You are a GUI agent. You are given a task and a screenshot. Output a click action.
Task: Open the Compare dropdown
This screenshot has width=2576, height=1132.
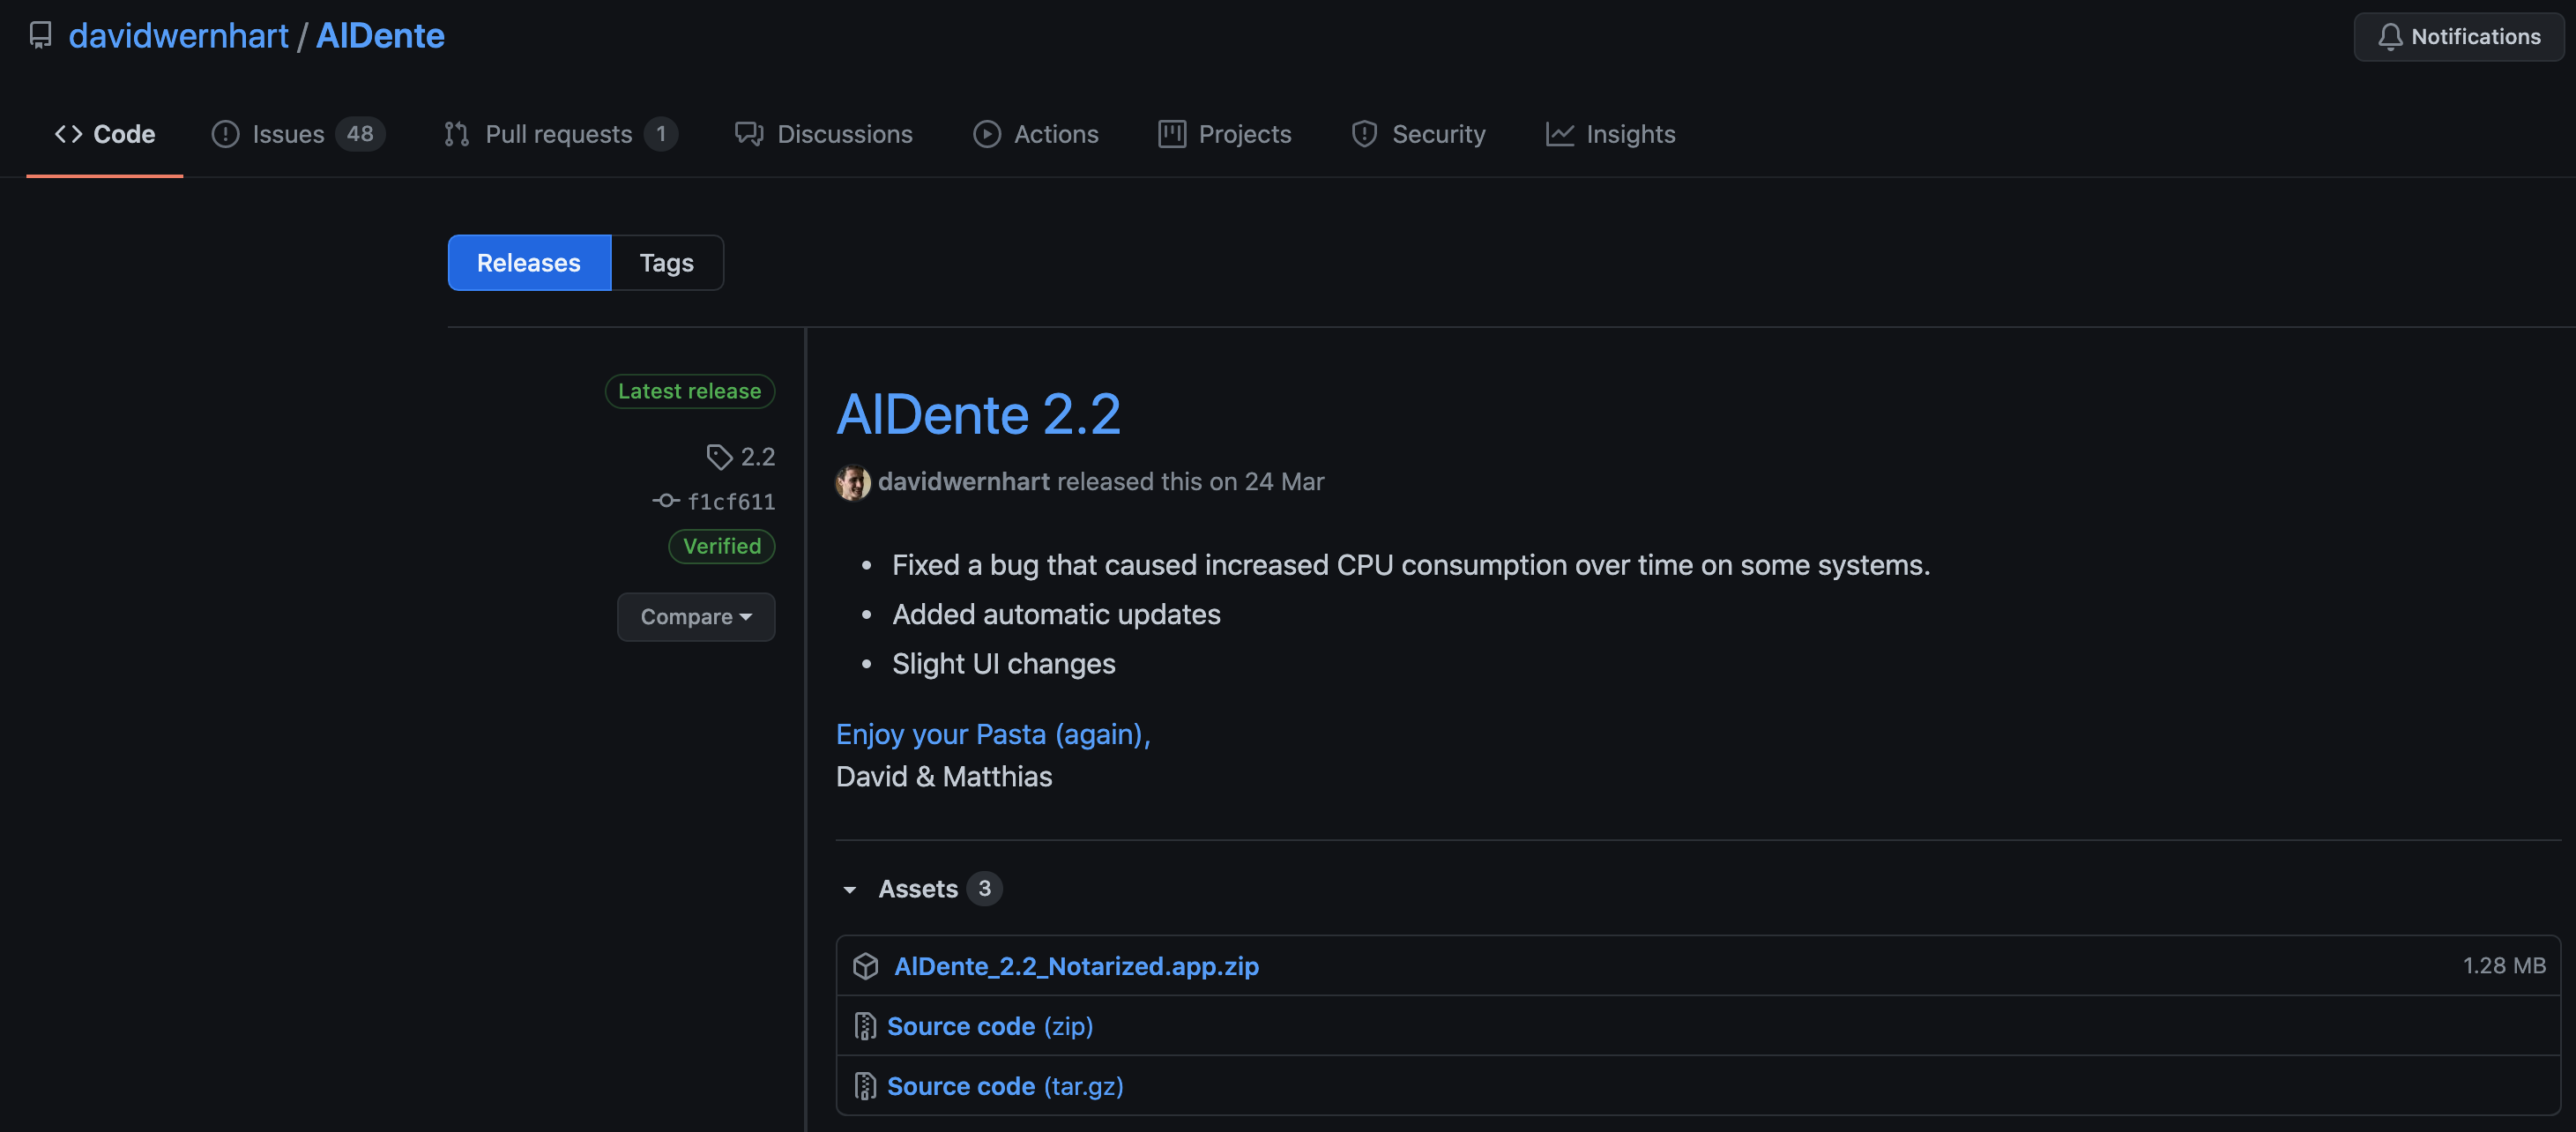pos(695,616)
